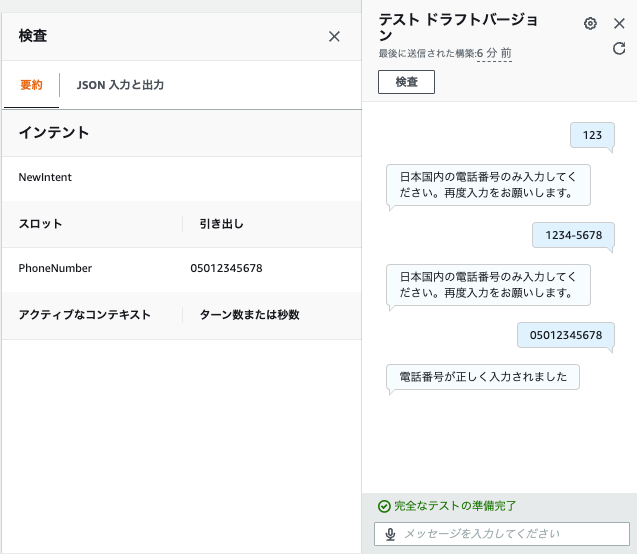Click the green 完全なテストの準備完了 check icon
The width and height of the screenshot is (637, 556).
point(384,506)
